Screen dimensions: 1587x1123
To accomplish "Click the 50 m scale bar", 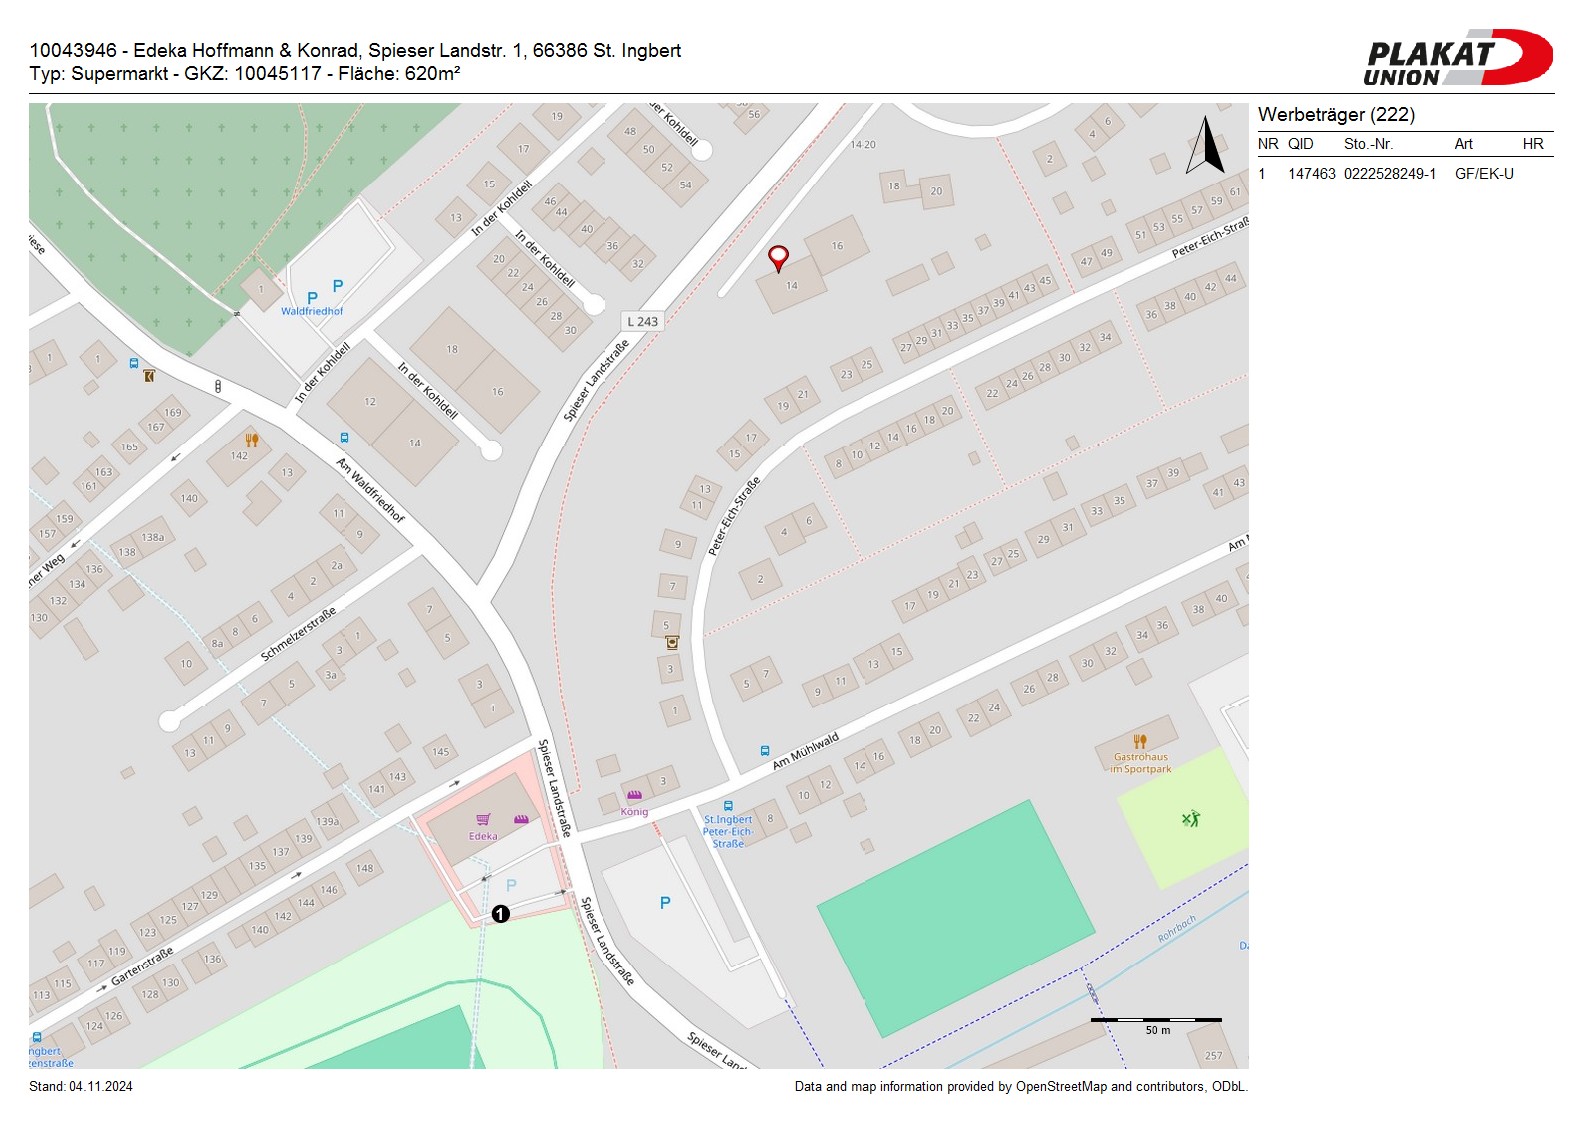I will (1156, 1020).
